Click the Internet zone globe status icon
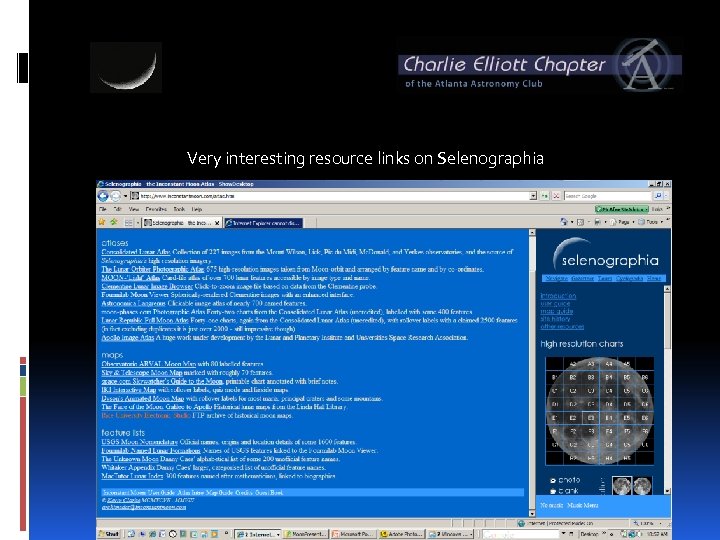Screen dimensions: 720x540 tap(521, 523)
